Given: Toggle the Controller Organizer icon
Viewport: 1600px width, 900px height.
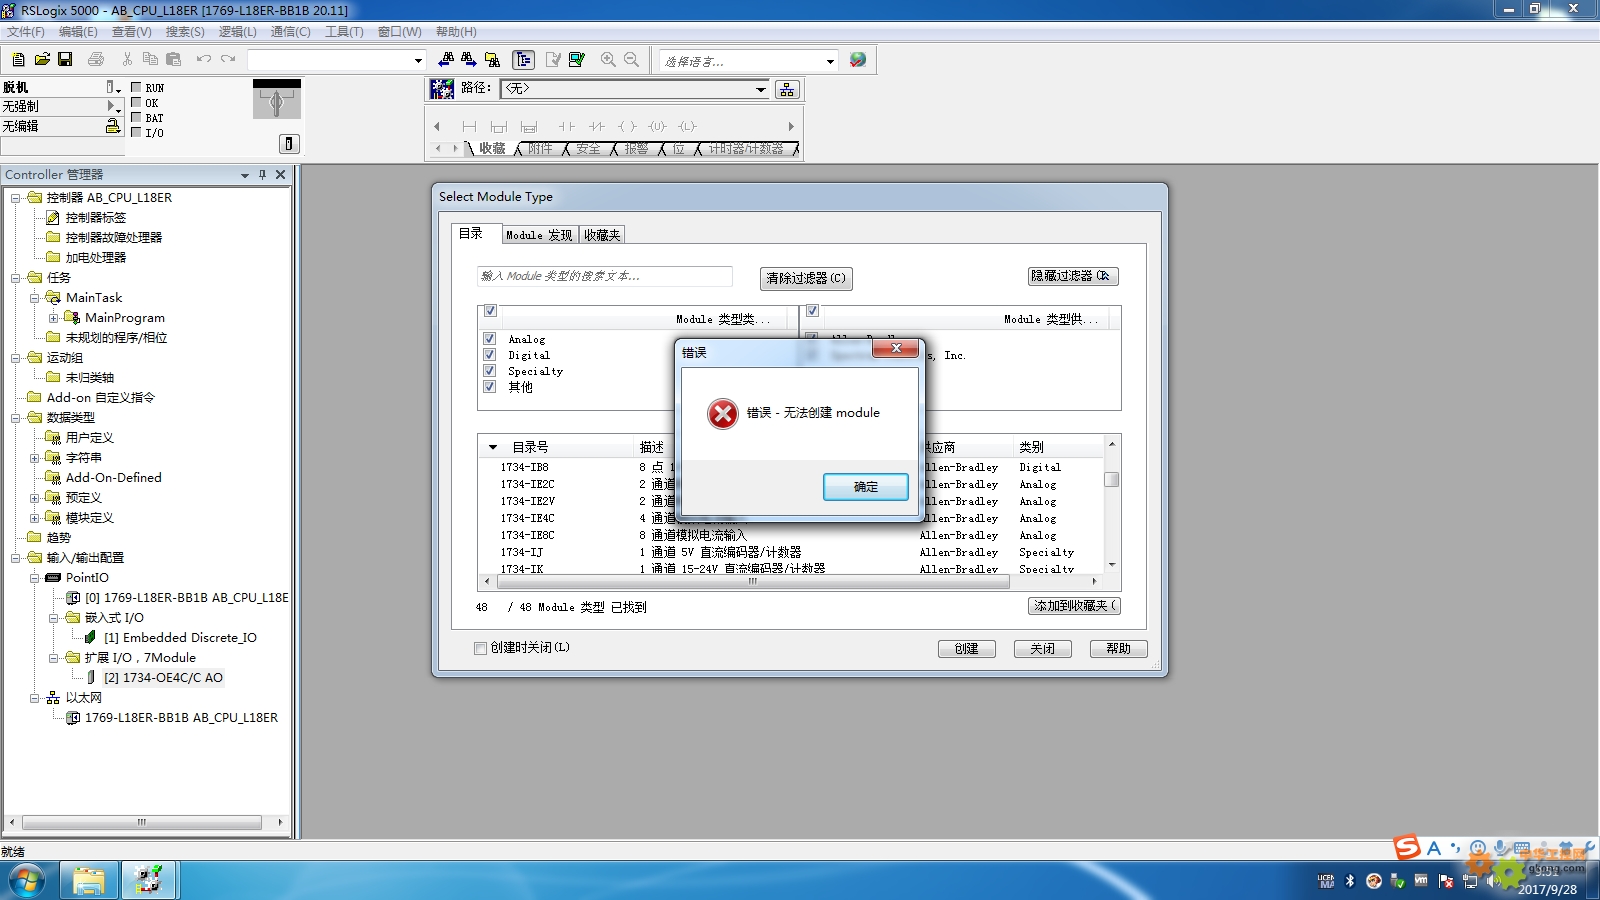Looking at the screenshot, I should point(523,60).
